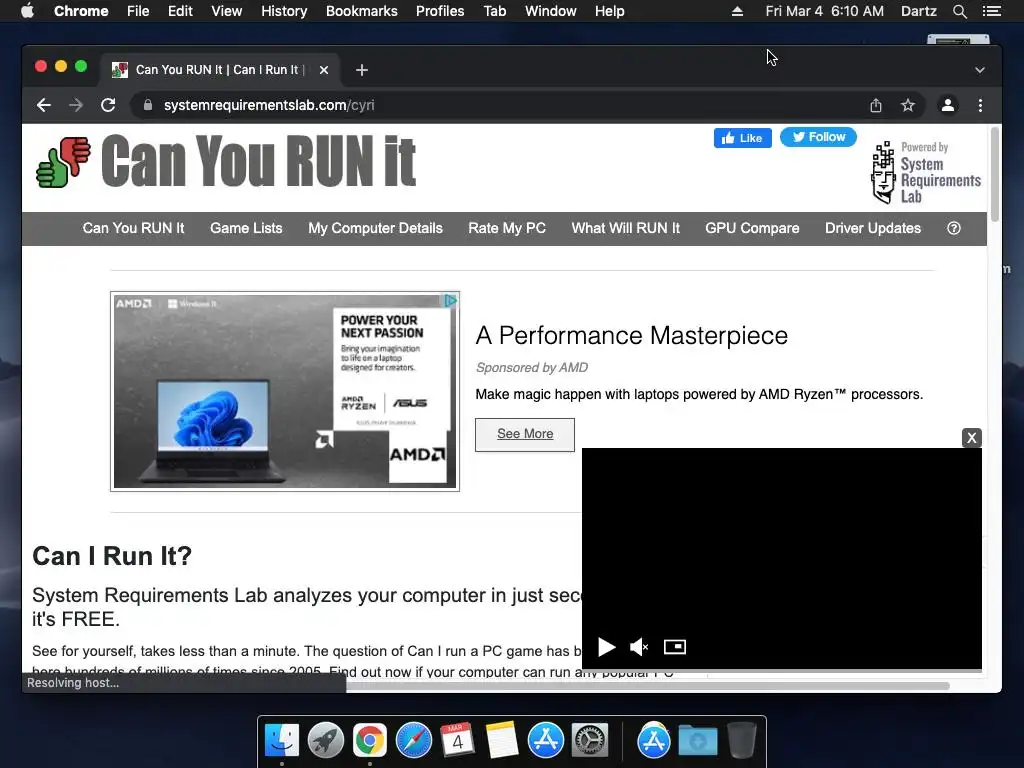The width and height of the screenshot is (1024, 768).
Task: Open GPU Compare nav item
Action: click(752, 228)
